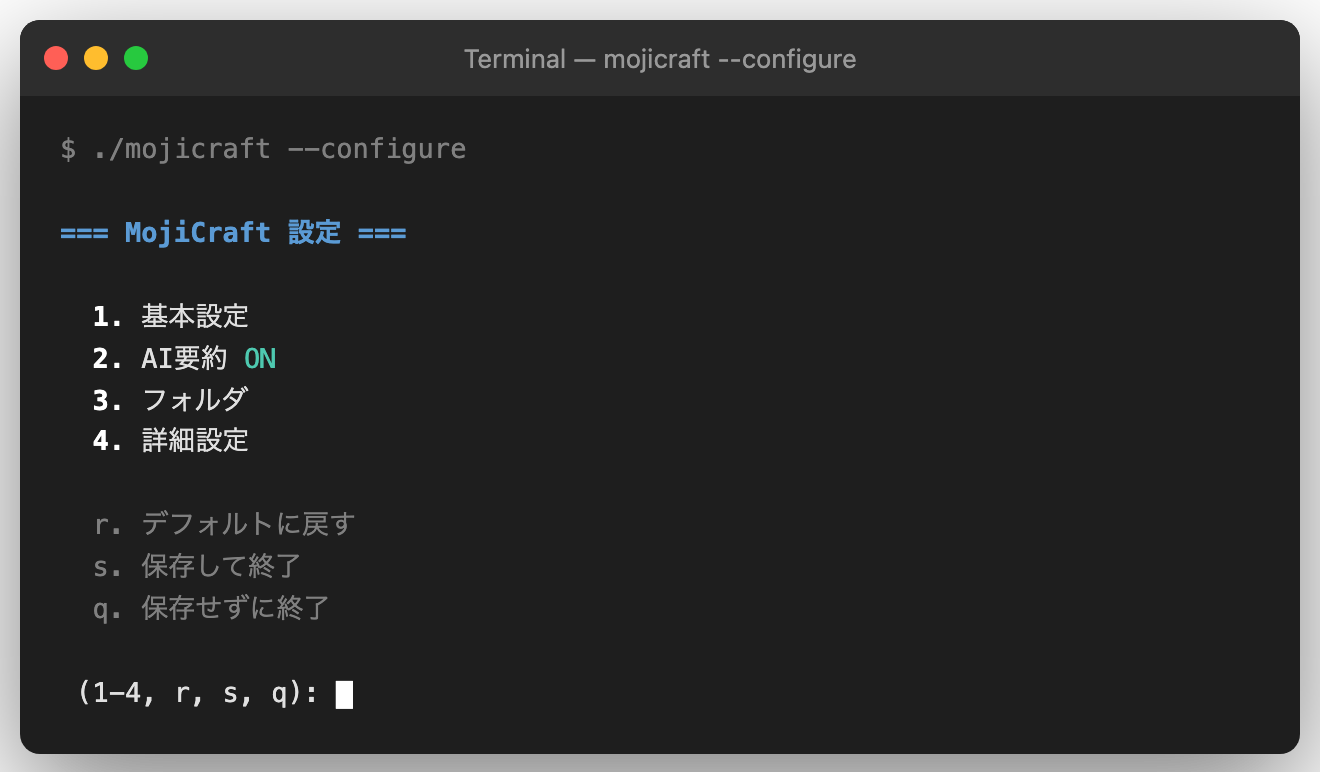Click the gray q. shortcut key label
The image size is (1320, 772).
pos(108,608)
